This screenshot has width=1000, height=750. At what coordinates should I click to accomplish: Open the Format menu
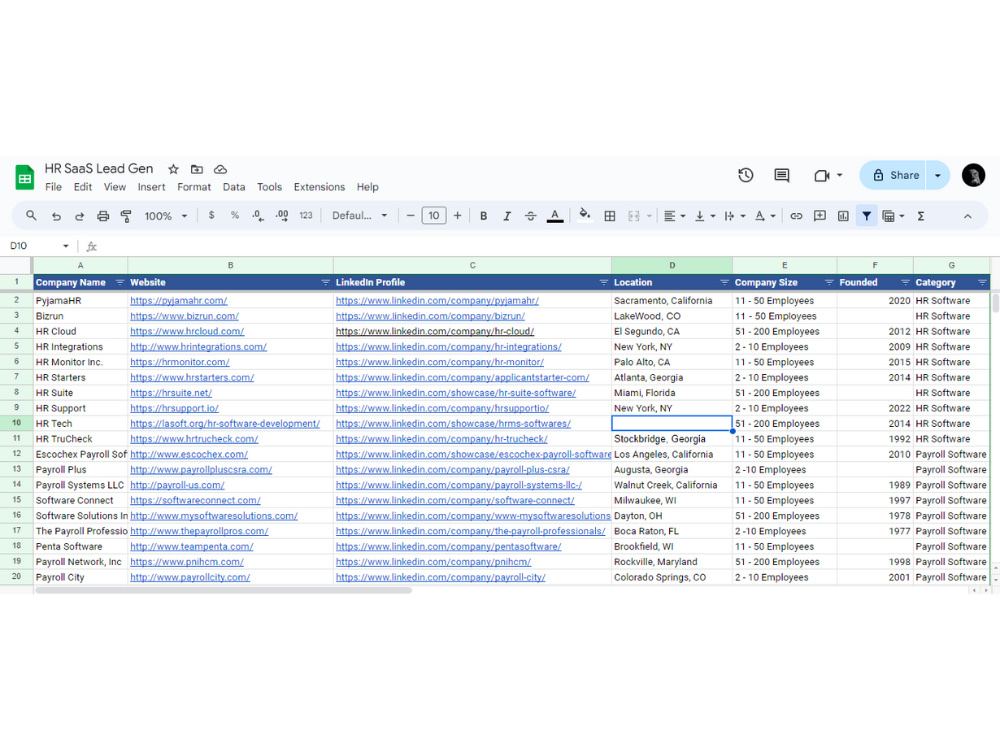pyautogui.click(x=194, y=187)
